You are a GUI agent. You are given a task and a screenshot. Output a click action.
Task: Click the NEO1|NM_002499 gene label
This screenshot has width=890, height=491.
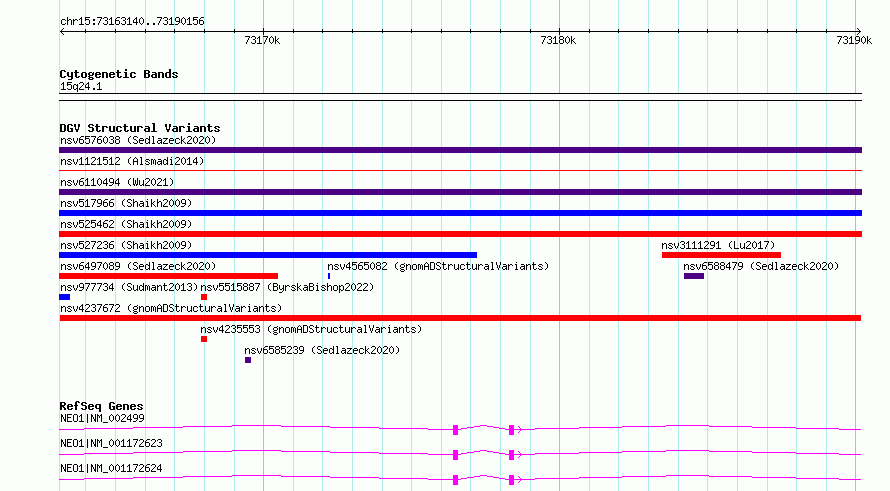coord(102,418)
